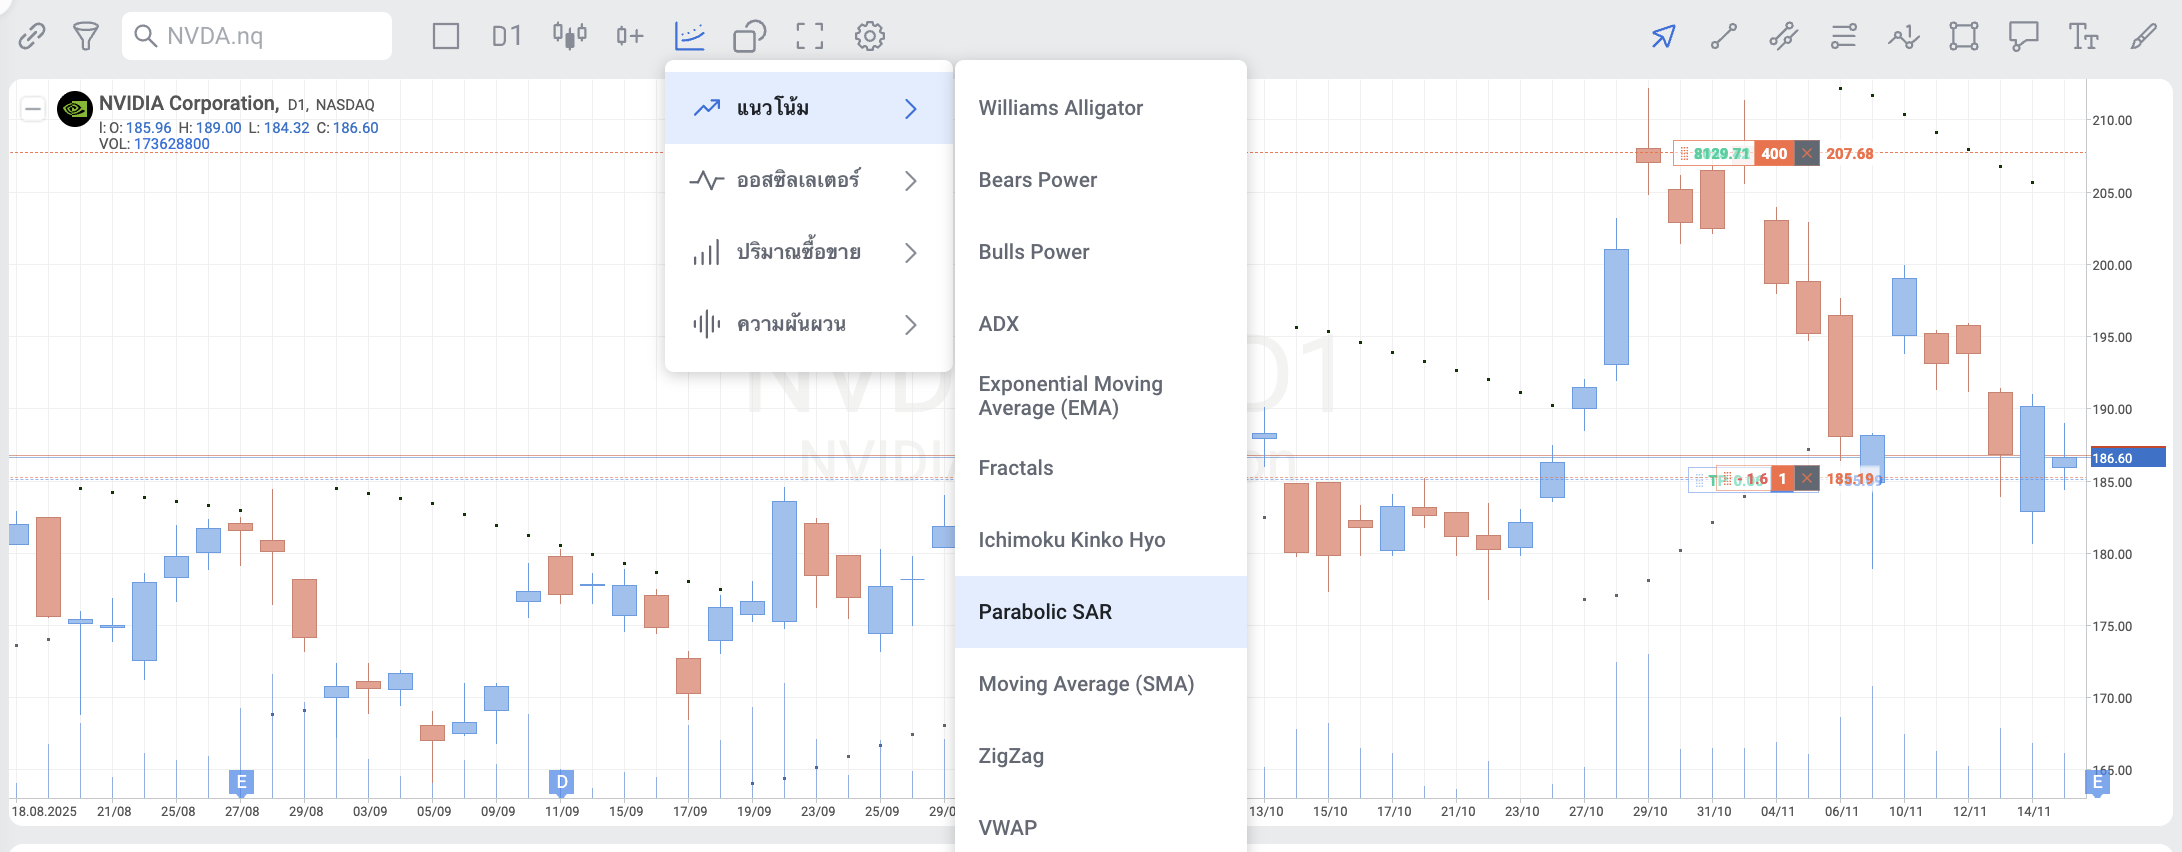Click the D dividend marker at 11/09
The height and width of the screenshot is (852, 2182).
561,782
